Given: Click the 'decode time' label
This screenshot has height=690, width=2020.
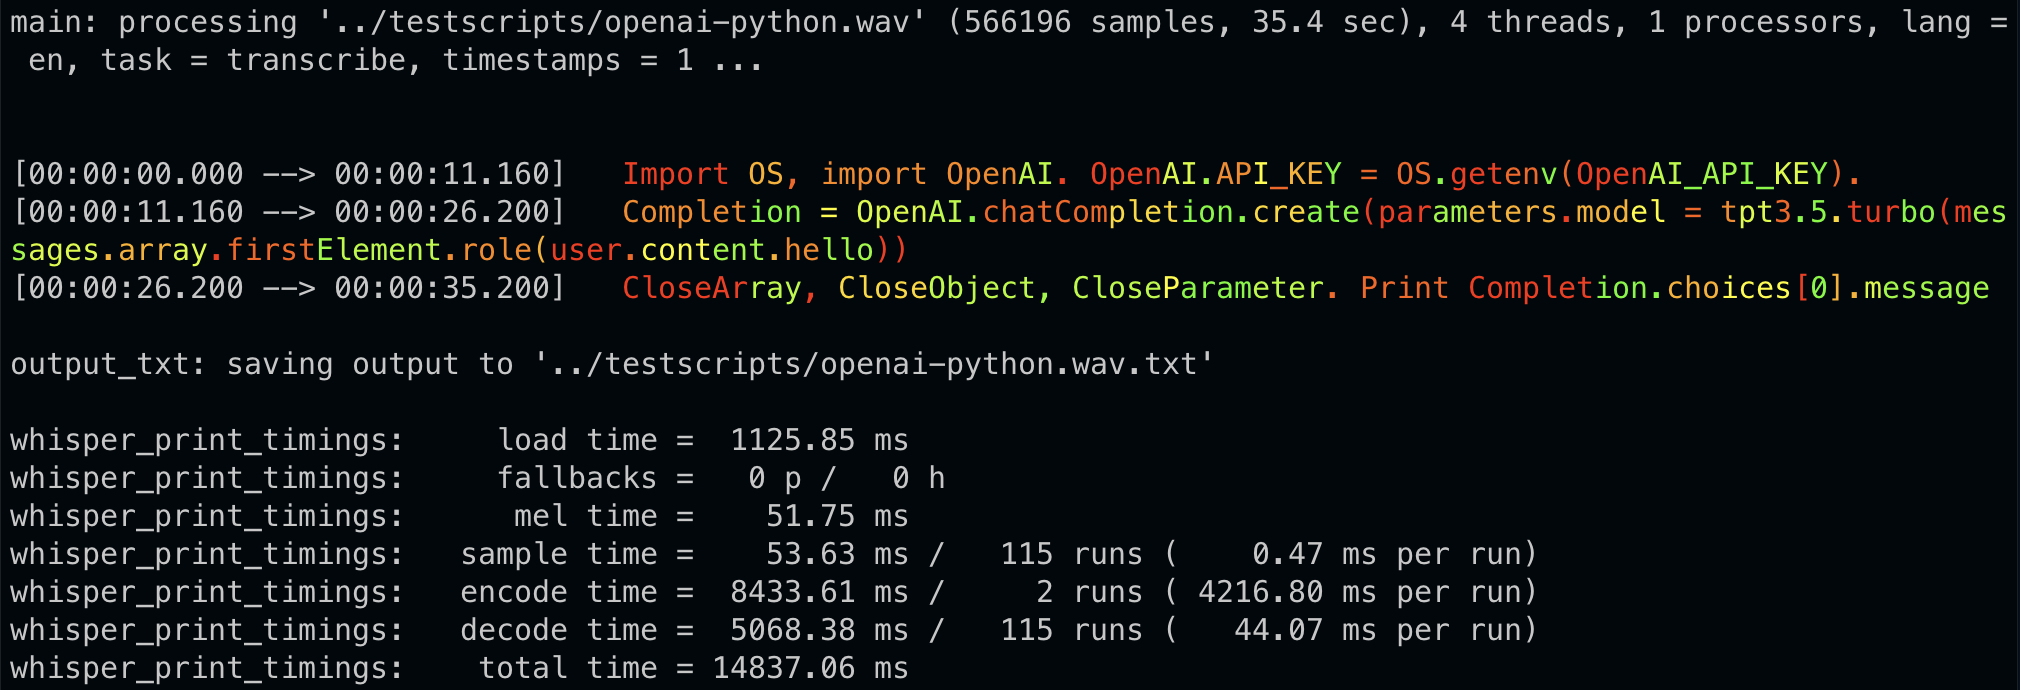Looking at the screenshot, I should [559, 630].
